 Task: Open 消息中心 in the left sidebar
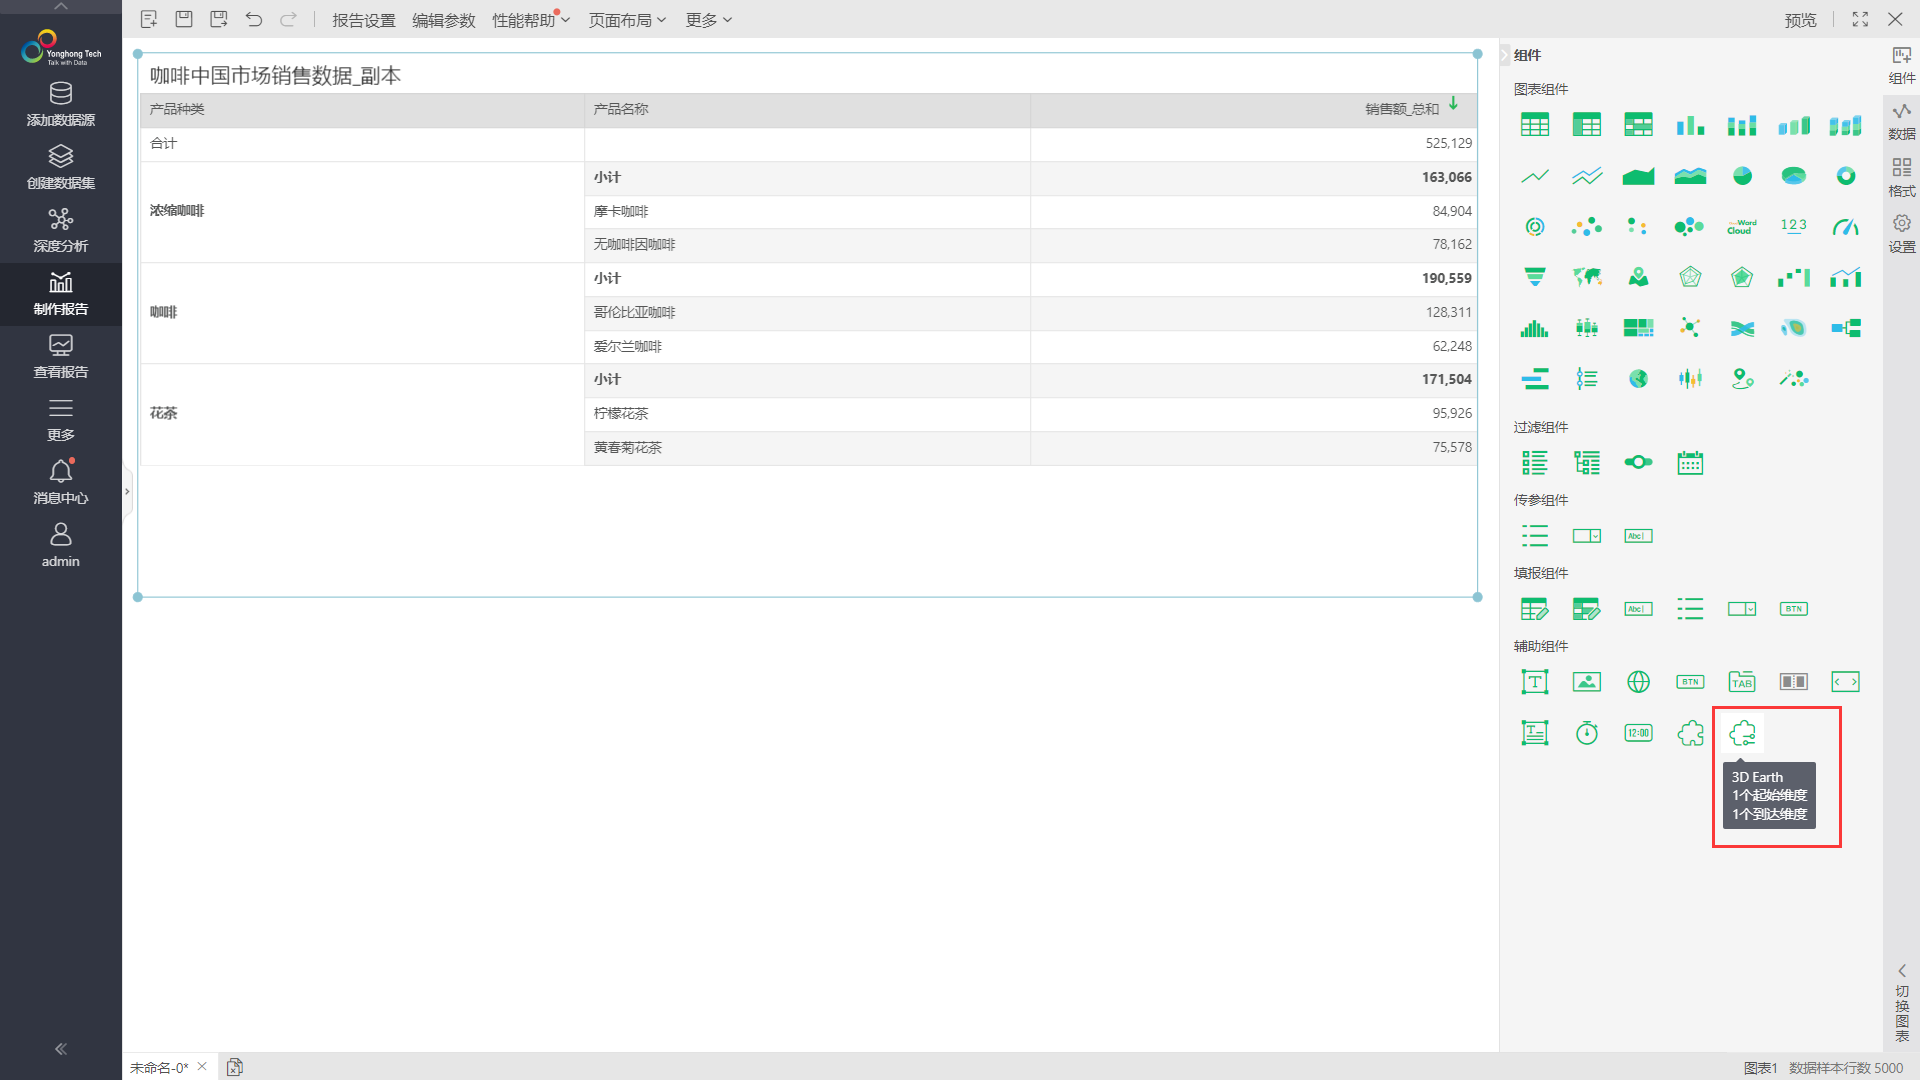(x=61, y=481)
